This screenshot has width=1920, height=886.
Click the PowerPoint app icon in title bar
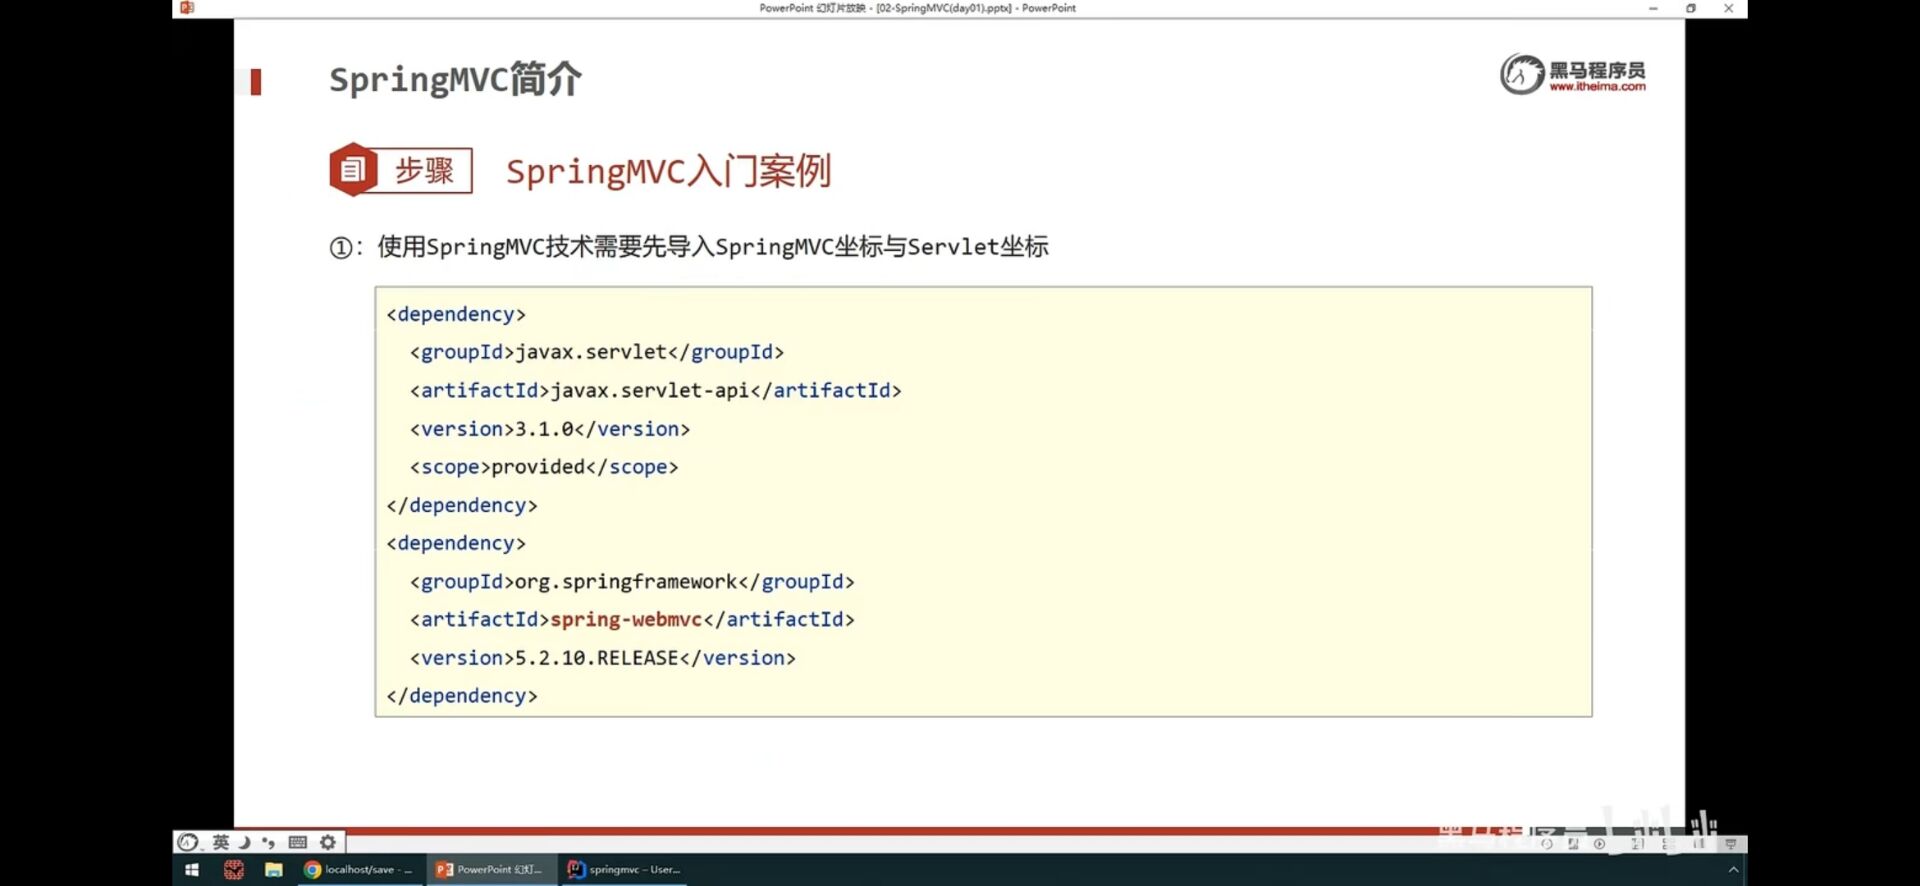(187, 8)
